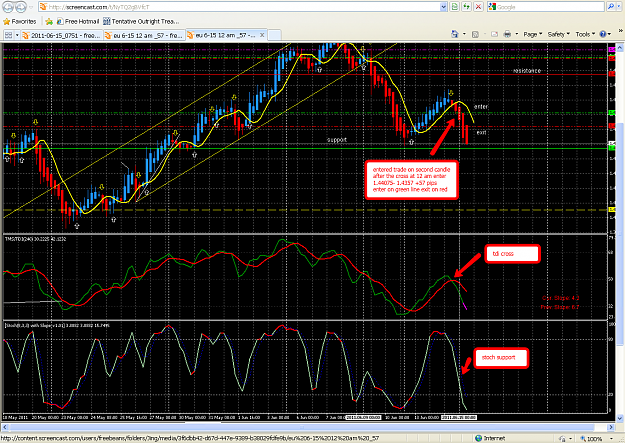Expand the address bar history dropdown
625x443 pixels.
click(443, 7)
